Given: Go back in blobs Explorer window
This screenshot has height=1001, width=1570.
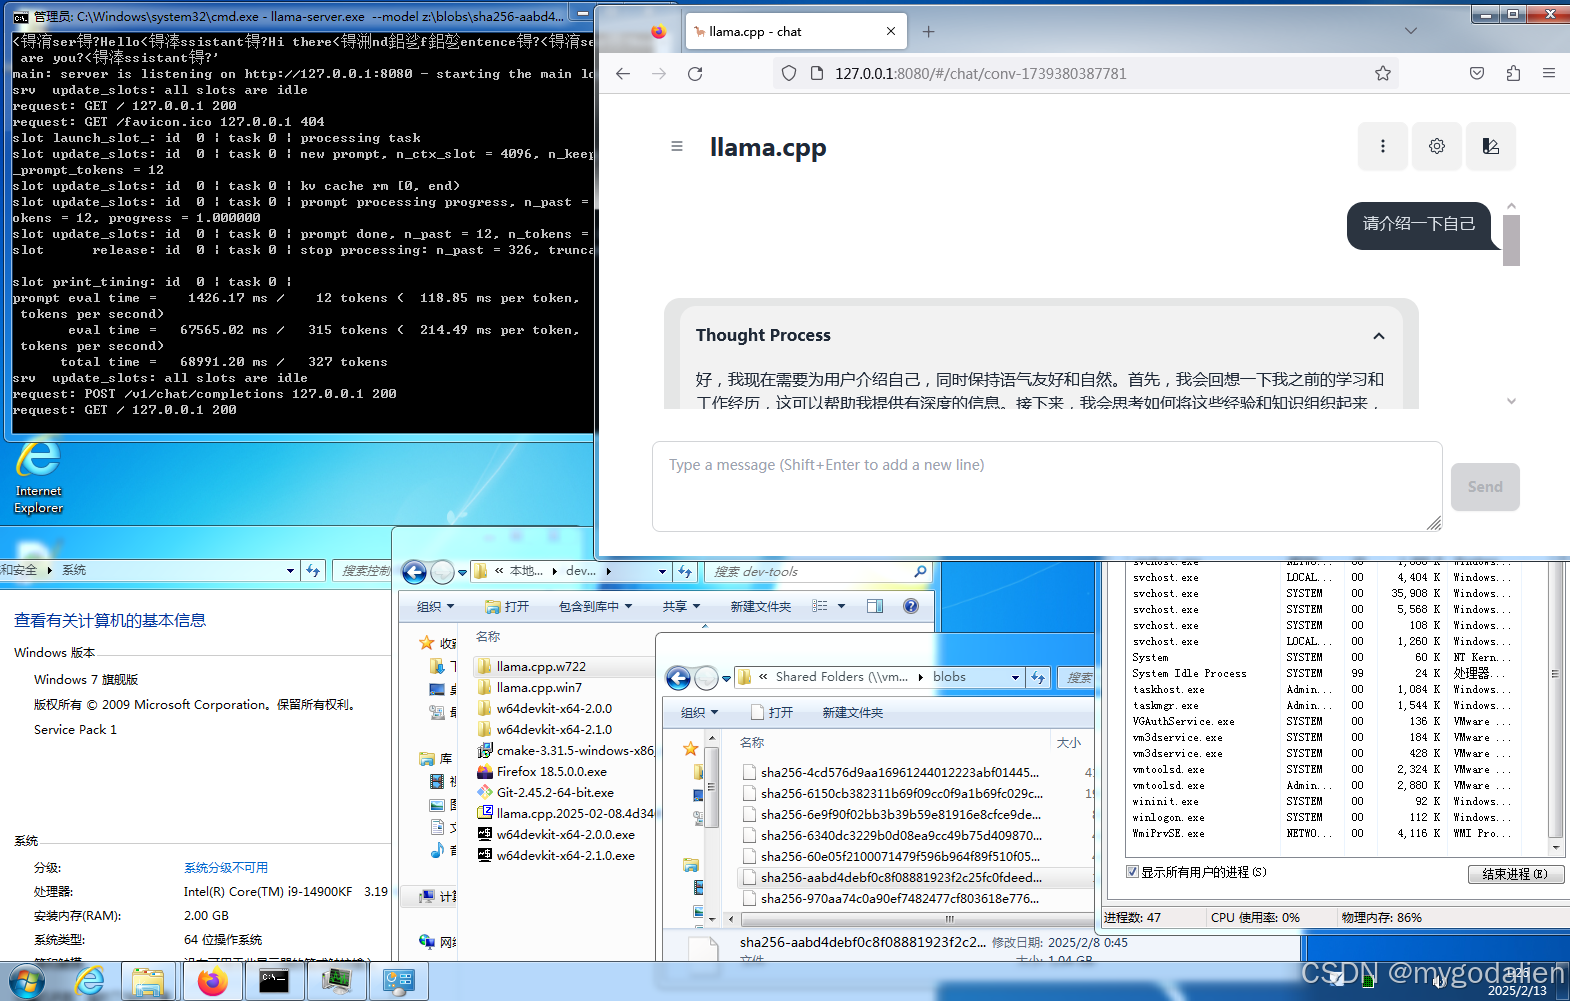Looking at the screenshot, I should (678, 678).
